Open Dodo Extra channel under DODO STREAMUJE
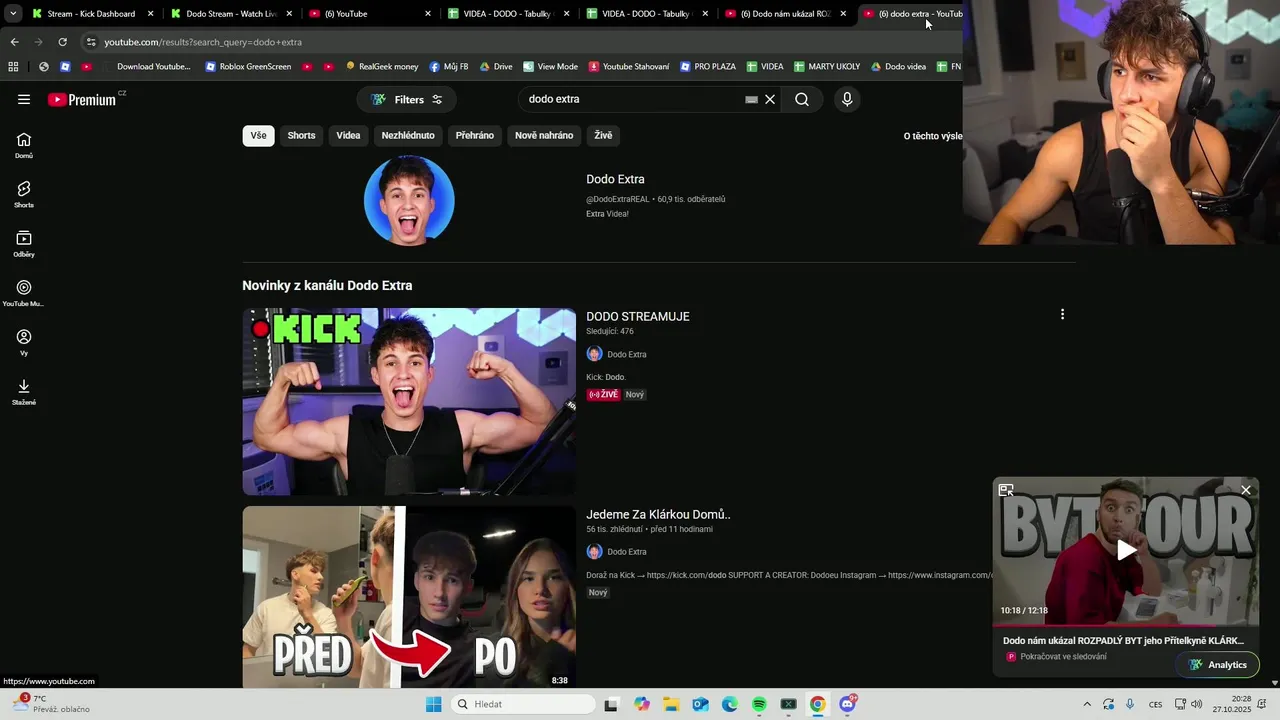 point(626,354)
